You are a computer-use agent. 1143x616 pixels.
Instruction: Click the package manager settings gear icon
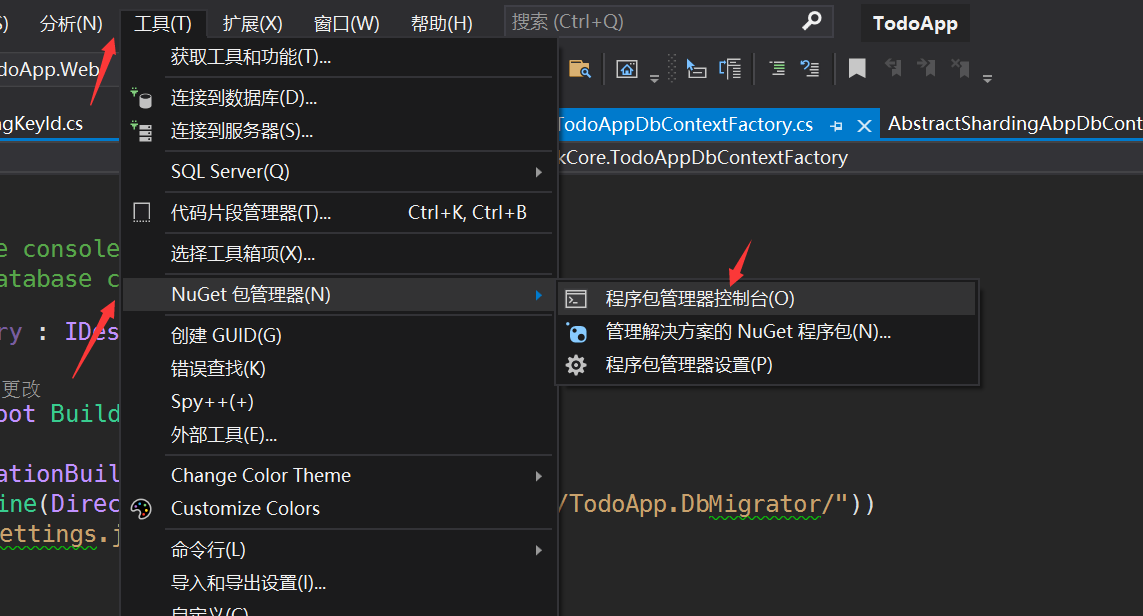coord(576,365)
